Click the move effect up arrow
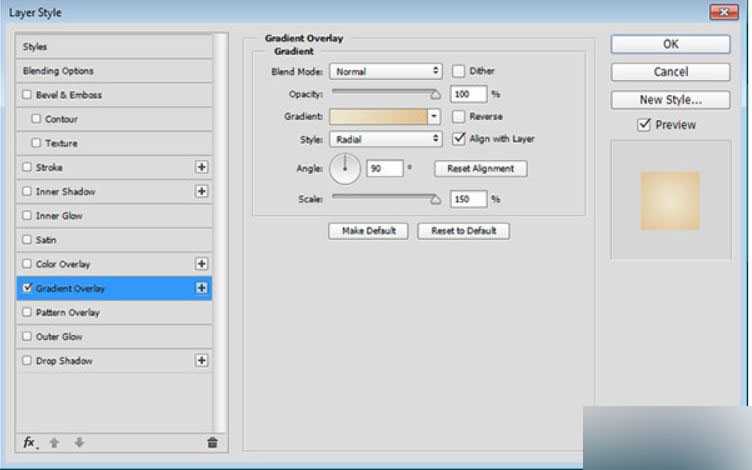Screen dimensions: 752x470 pos(54,443)
